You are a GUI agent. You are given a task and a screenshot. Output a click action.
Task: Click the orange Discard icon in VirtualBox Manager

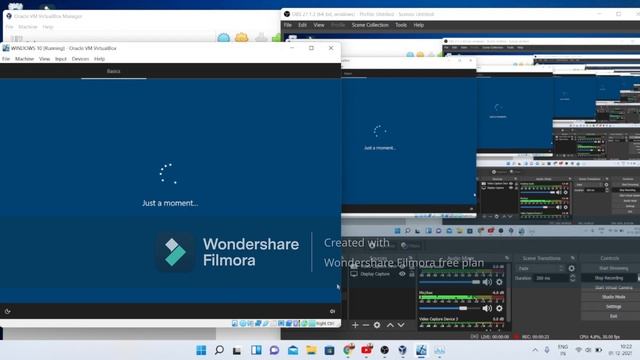coord(242,38)
